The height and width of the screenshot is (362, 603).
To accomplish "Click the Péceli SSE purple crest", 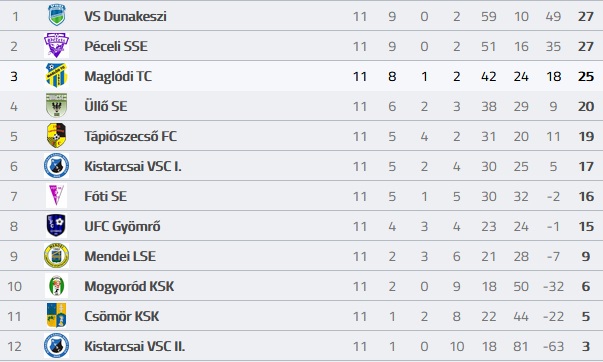I will tap(57, 45).
